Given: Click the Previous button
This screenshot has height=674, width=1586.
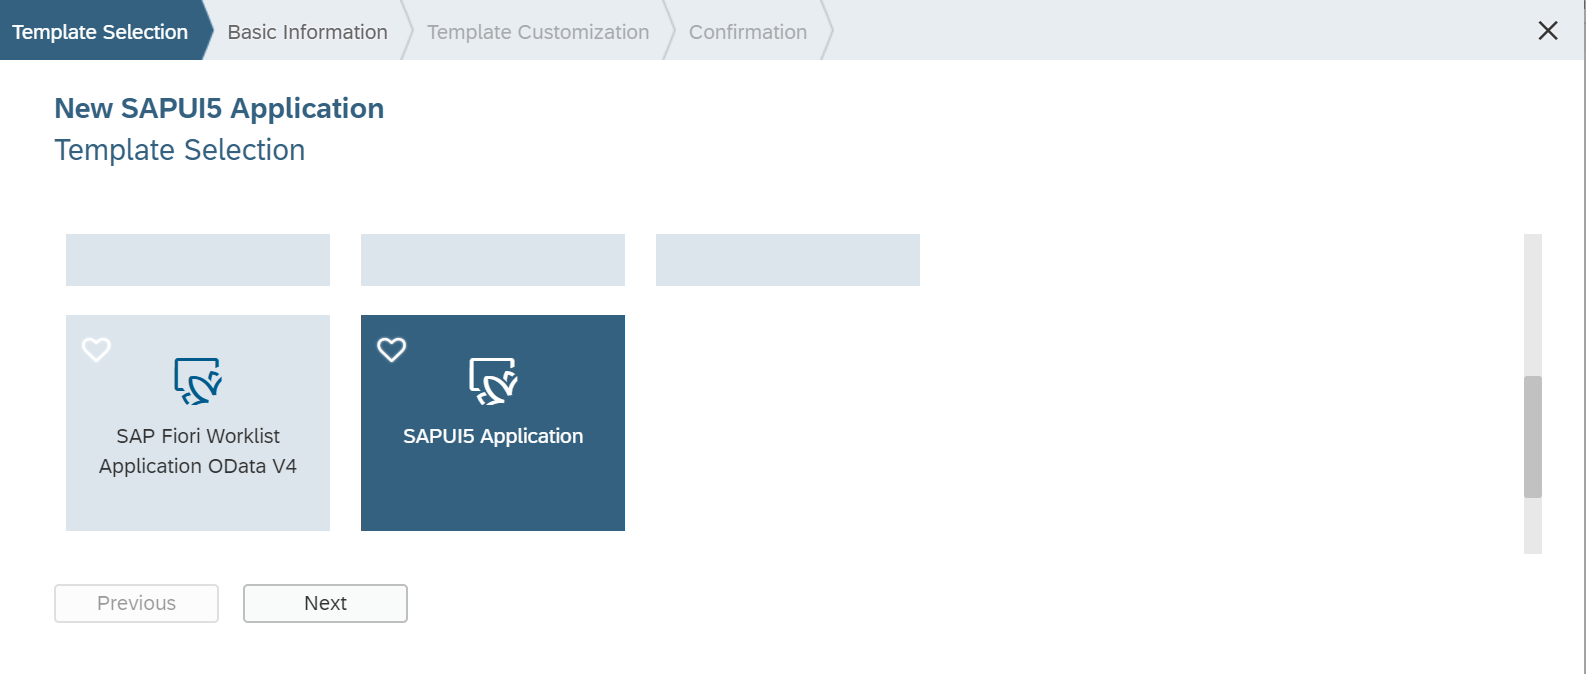Looking at the screenshot, I should coord(136,603).
